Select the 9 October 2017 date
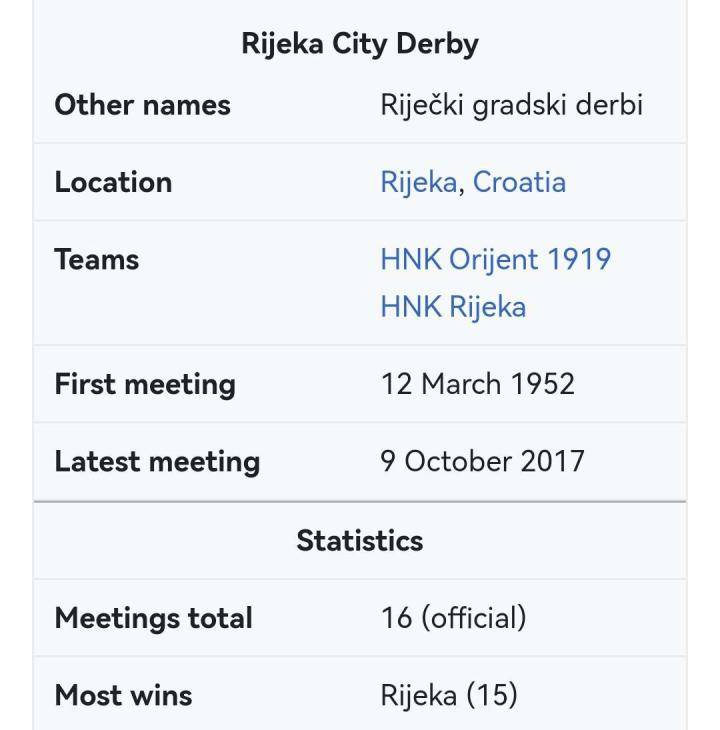The height and width of the screenshot is (730, 720). (x=482, y=461)
